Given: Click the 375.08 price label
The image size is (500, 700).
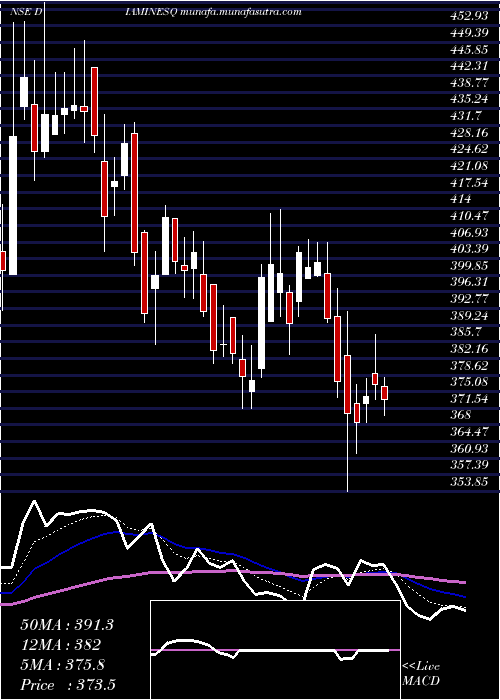Looking at the screenshot, I should tap(469, 383).
